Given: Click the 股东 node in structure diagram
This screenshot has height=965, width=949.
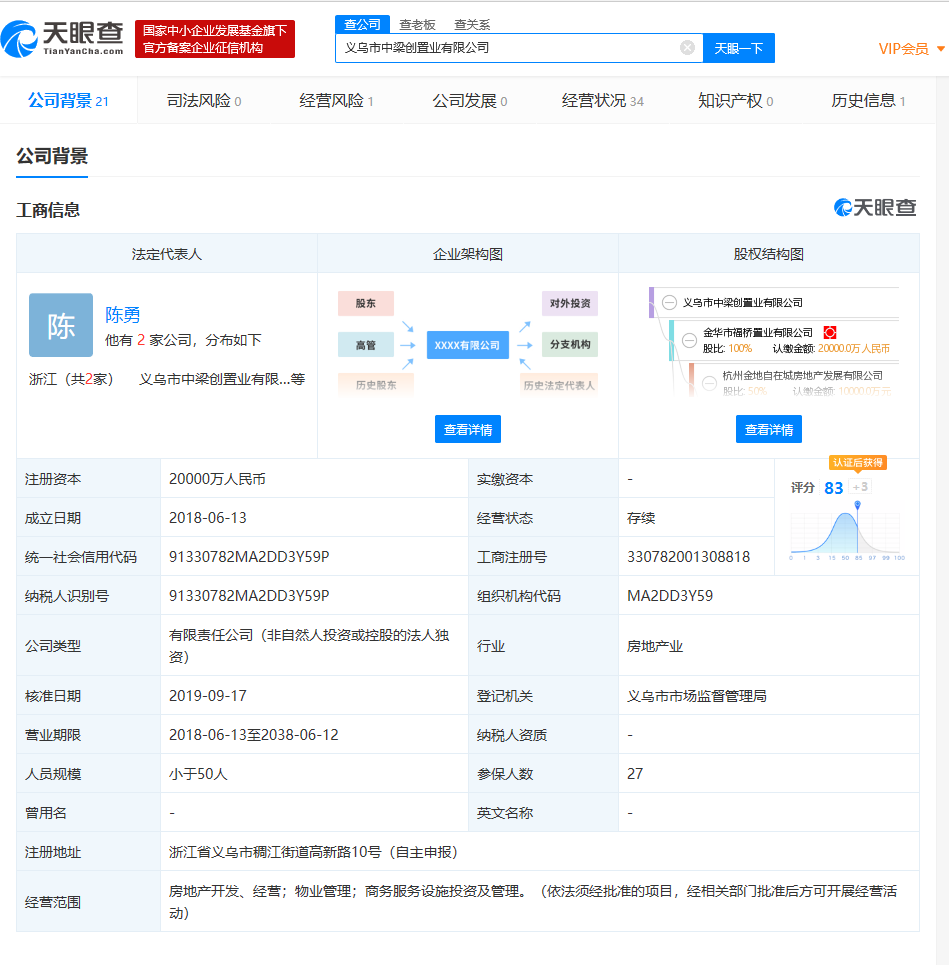Looking at the screenshot, I should tap(366, 303).
